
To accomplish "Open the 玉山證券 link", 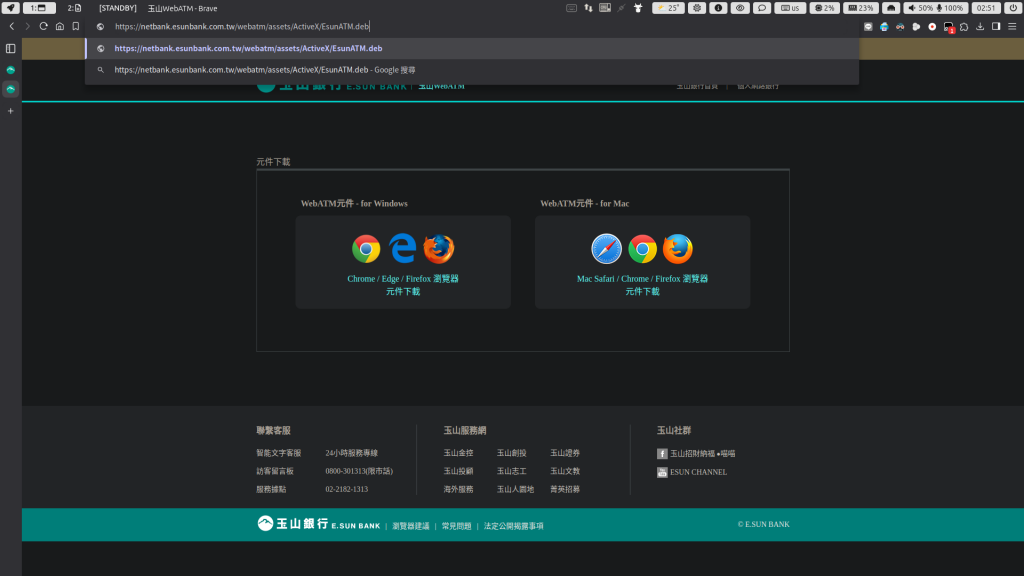I will pos(565,453).
